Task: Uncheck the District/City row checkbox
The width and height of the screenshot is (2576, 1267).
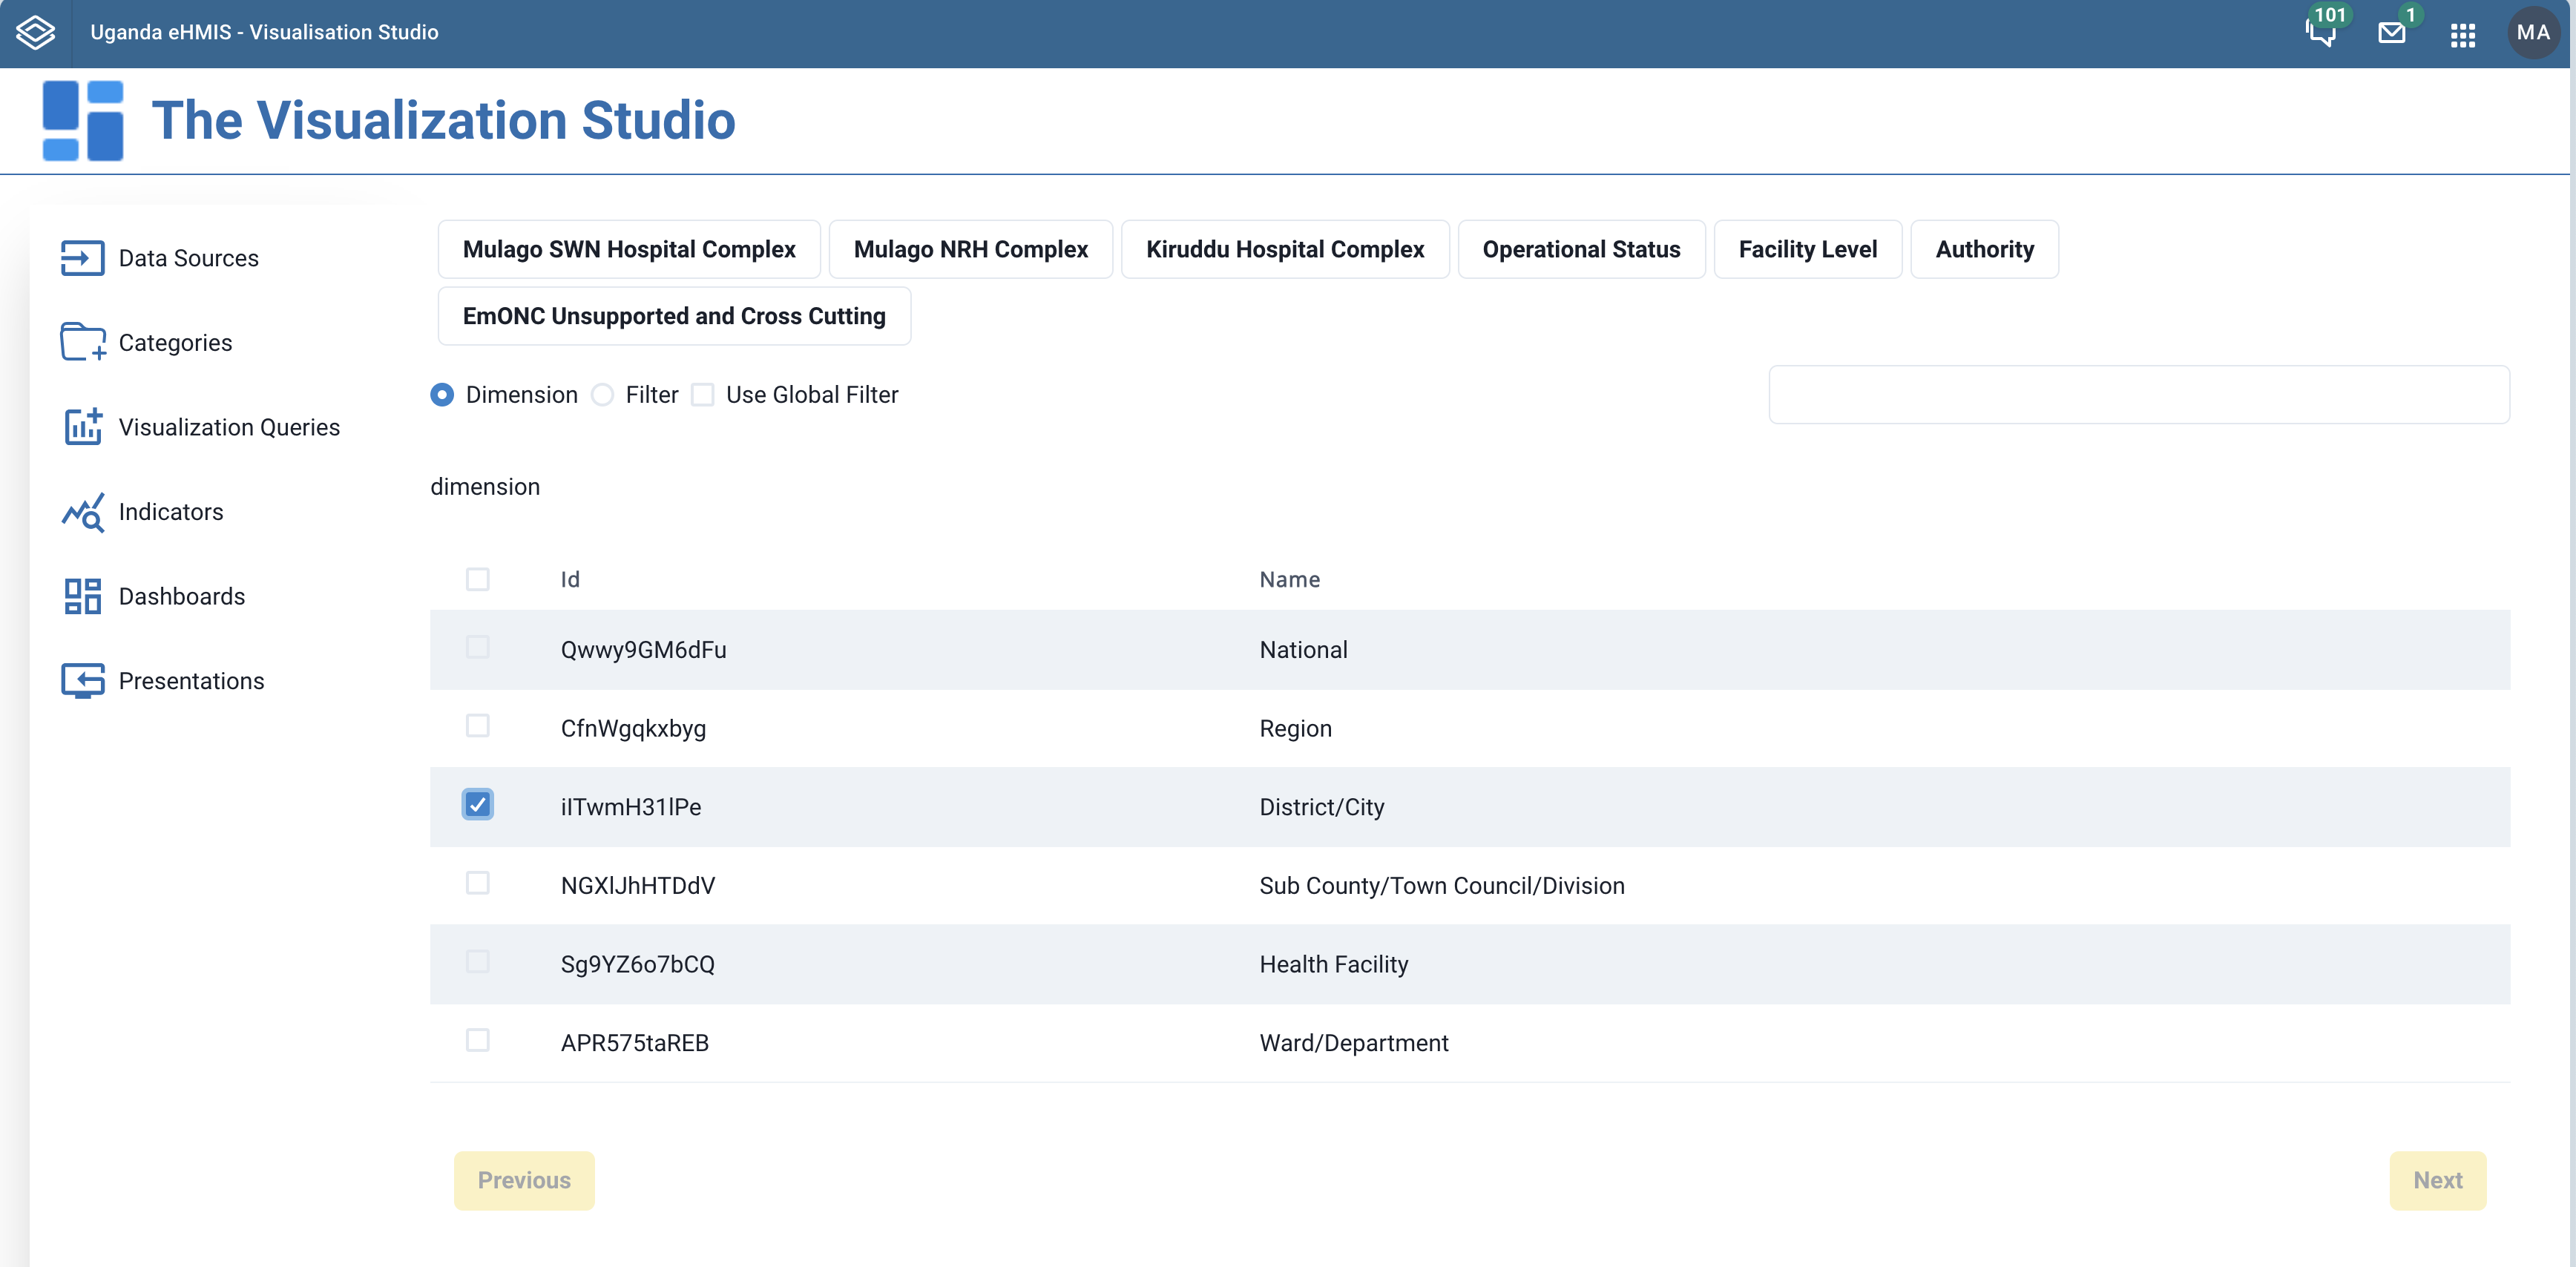Action: [478, 805]
